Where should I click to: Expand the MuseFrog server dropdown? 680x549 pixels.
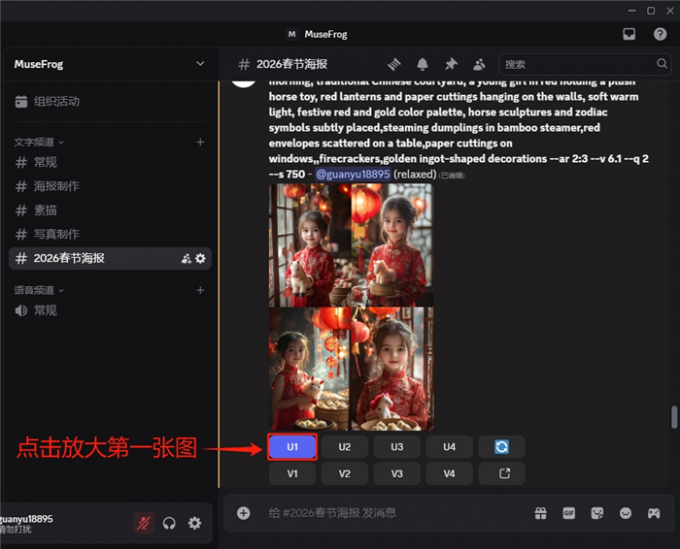pyautogui.click(x=200, y=64)
